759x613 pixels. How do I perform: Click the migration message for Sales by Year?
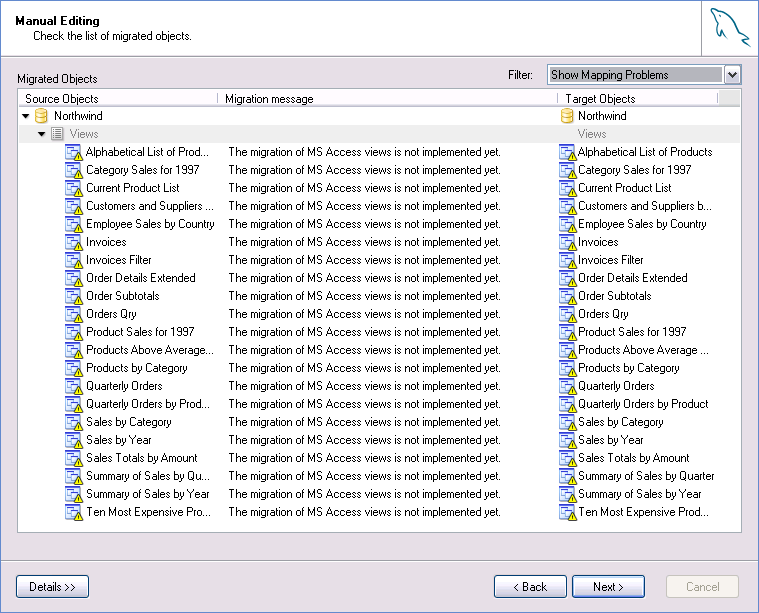364,440
